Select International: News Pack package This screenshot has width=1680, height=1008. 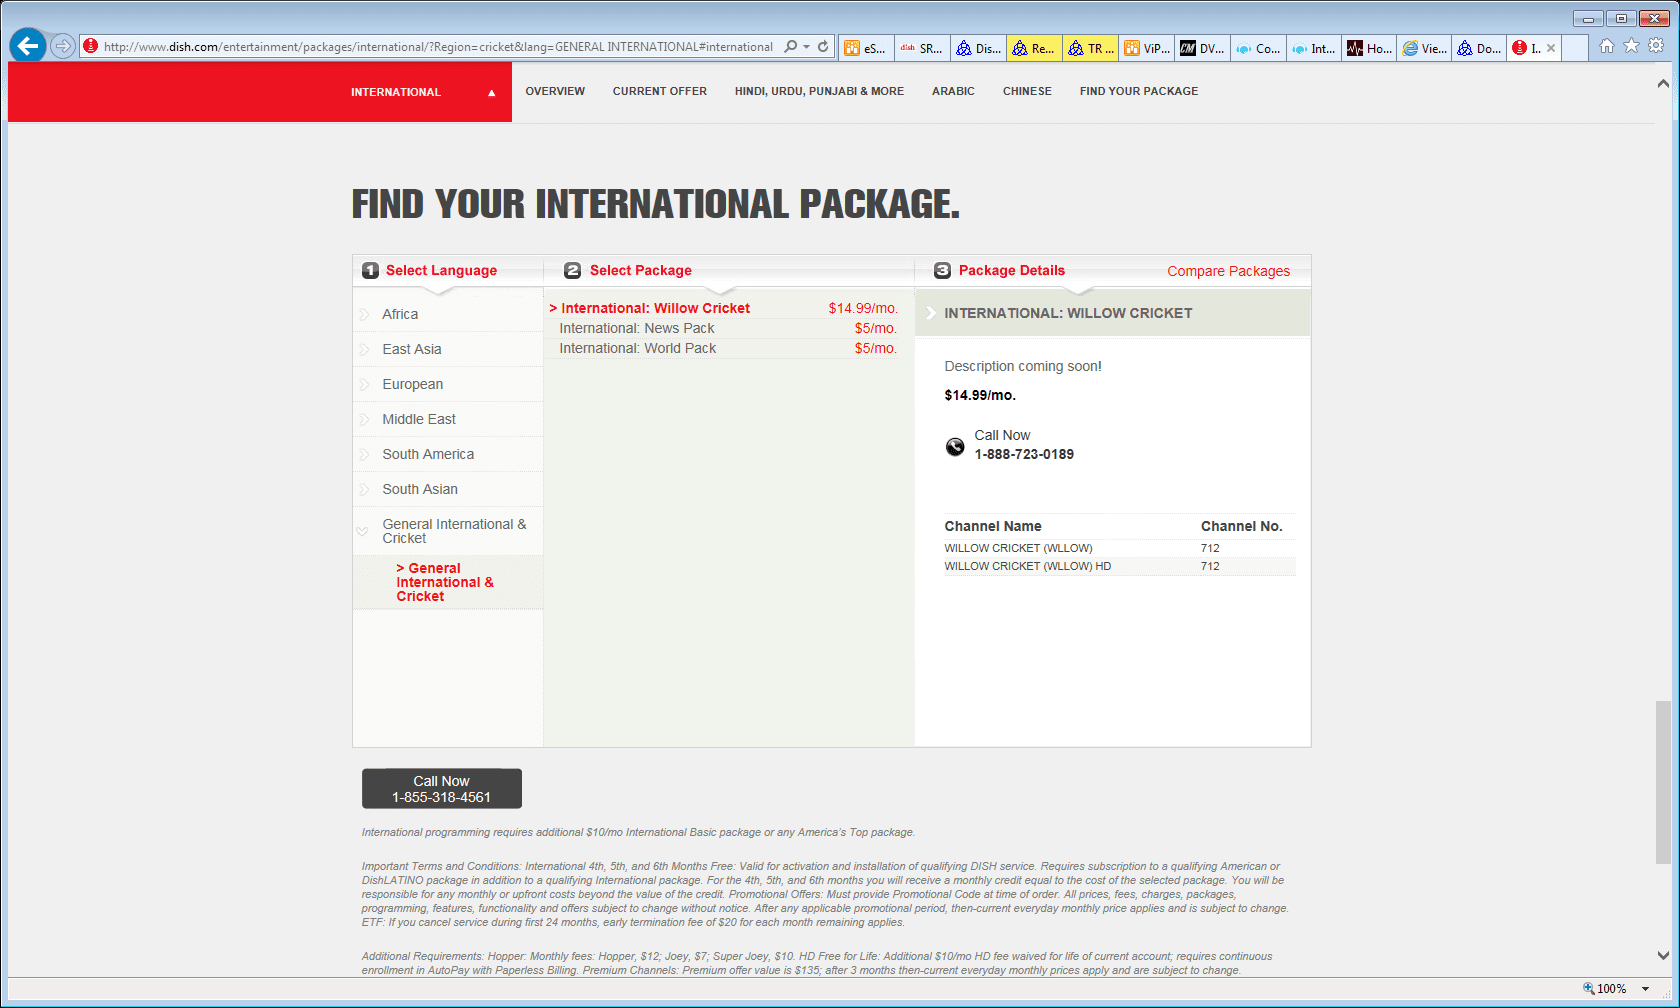723,328
